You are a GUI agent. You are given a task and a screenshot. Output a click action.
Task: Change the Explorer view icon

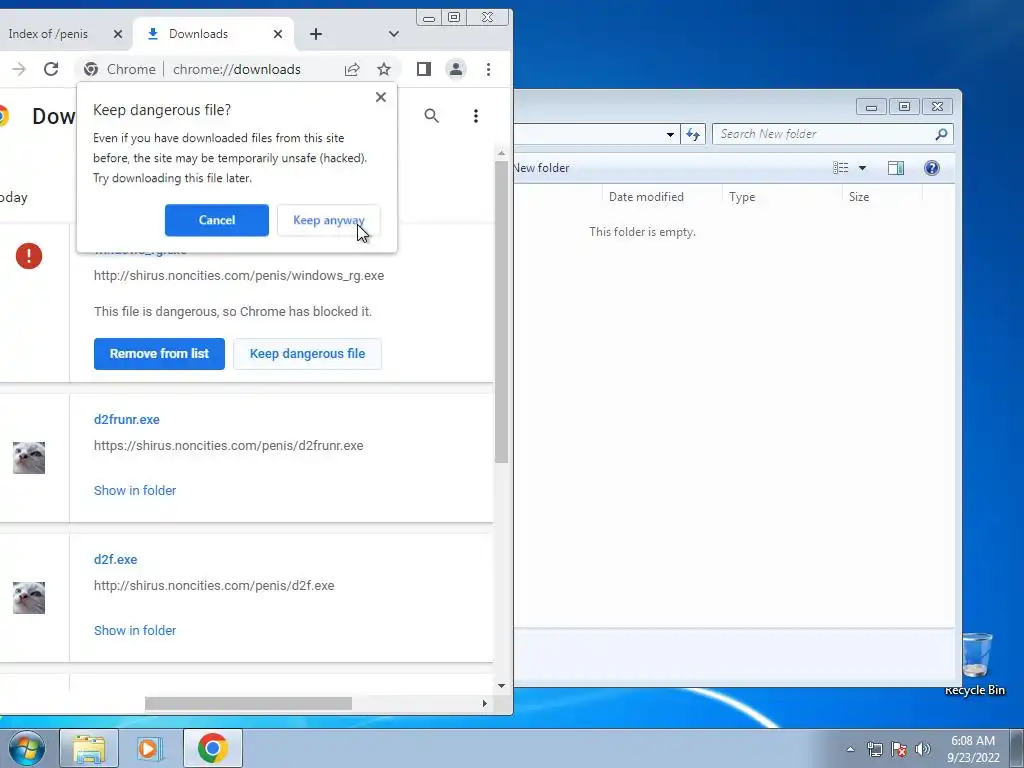tap(840, 168)
